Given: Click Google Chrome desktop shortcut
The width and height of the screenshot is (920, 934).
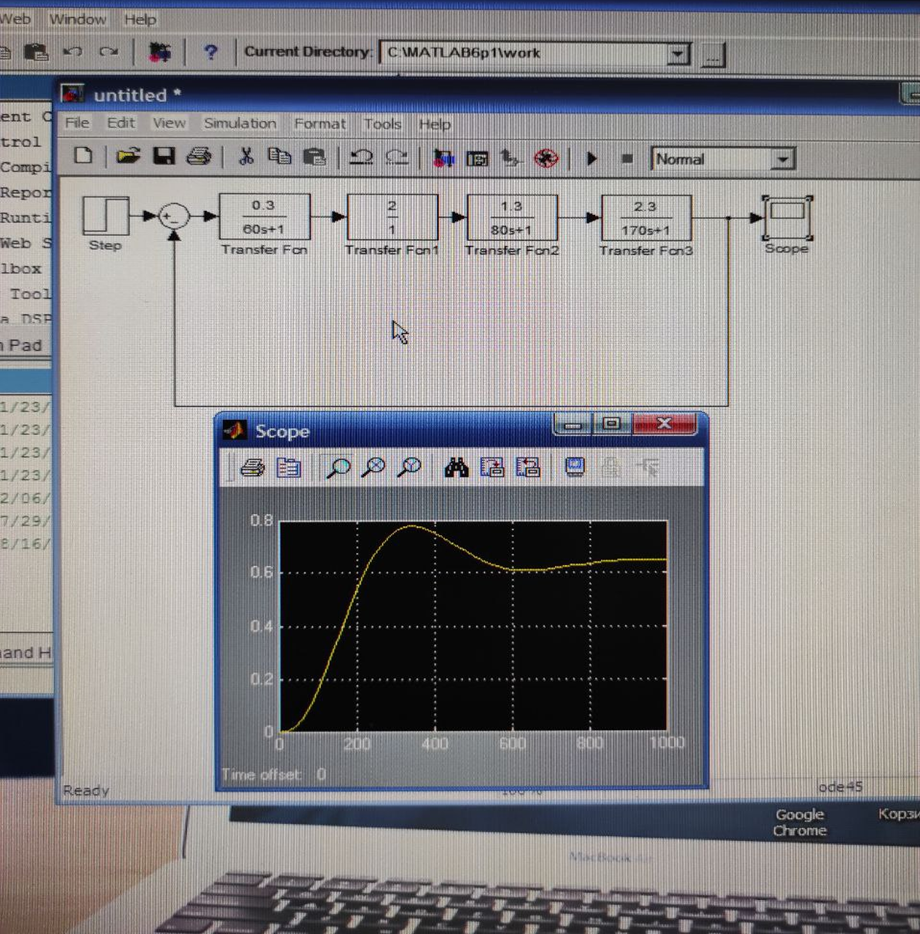Looking at the screenshot, I should (x=800, y=823).
